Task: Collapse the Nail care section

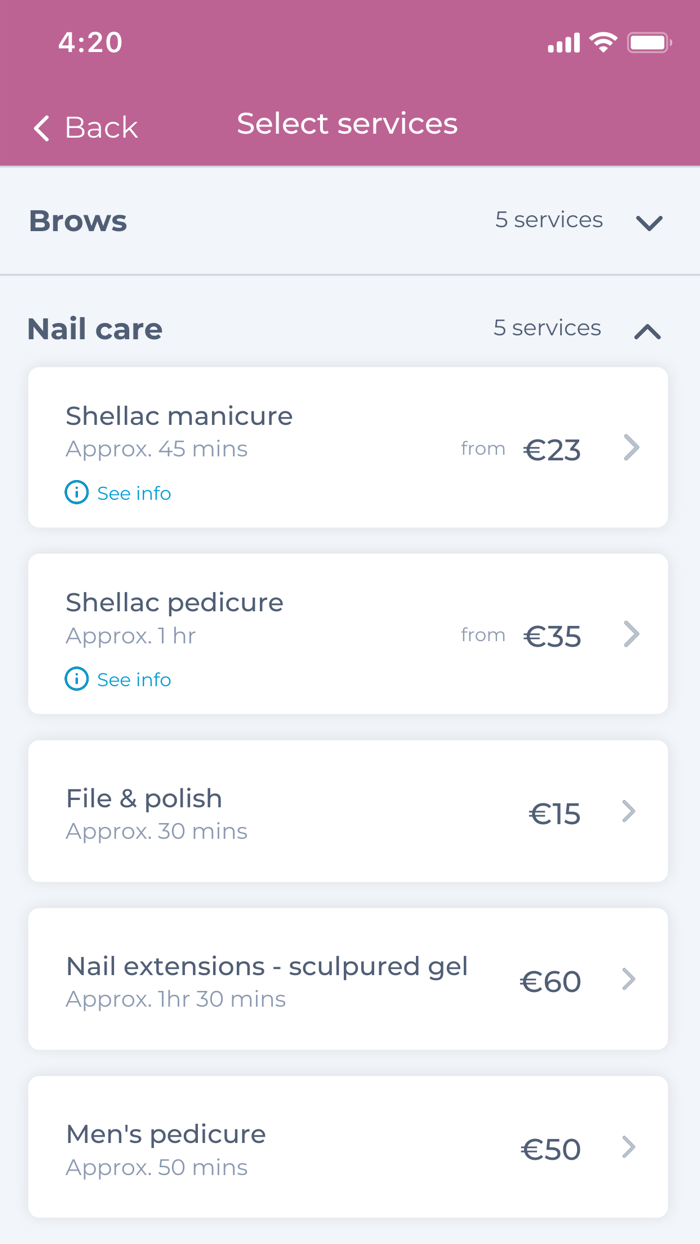Action: (x=647, y=331)
